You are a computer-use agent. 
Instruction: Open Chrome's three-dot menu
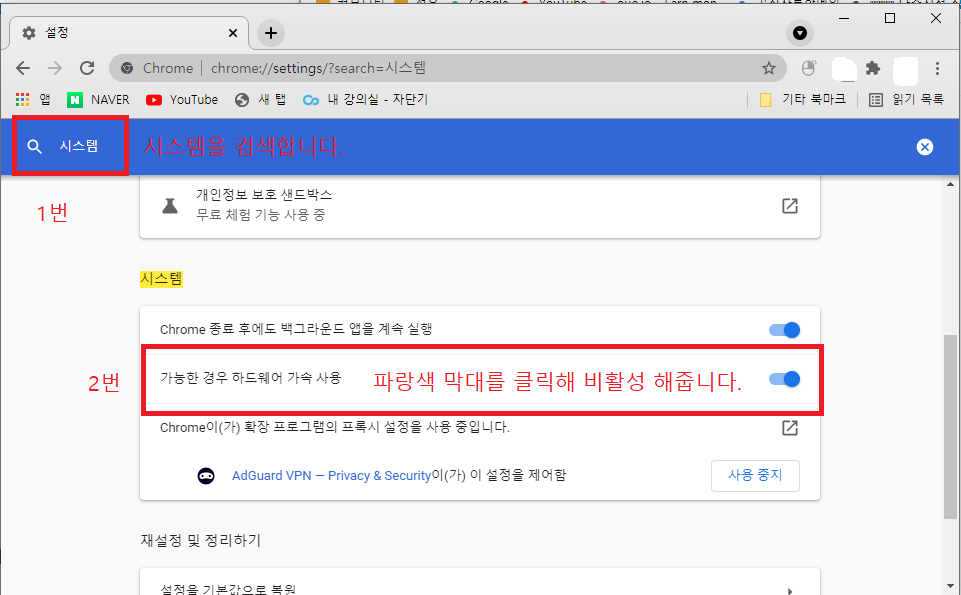[937, 68]
